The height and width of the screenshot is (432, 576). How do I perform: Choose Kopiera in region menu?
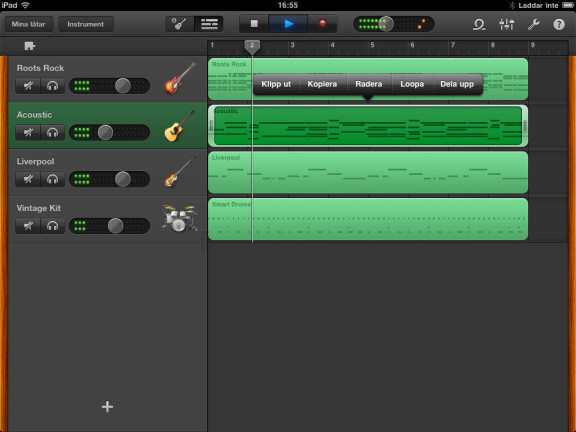click(x=322, y=84)
